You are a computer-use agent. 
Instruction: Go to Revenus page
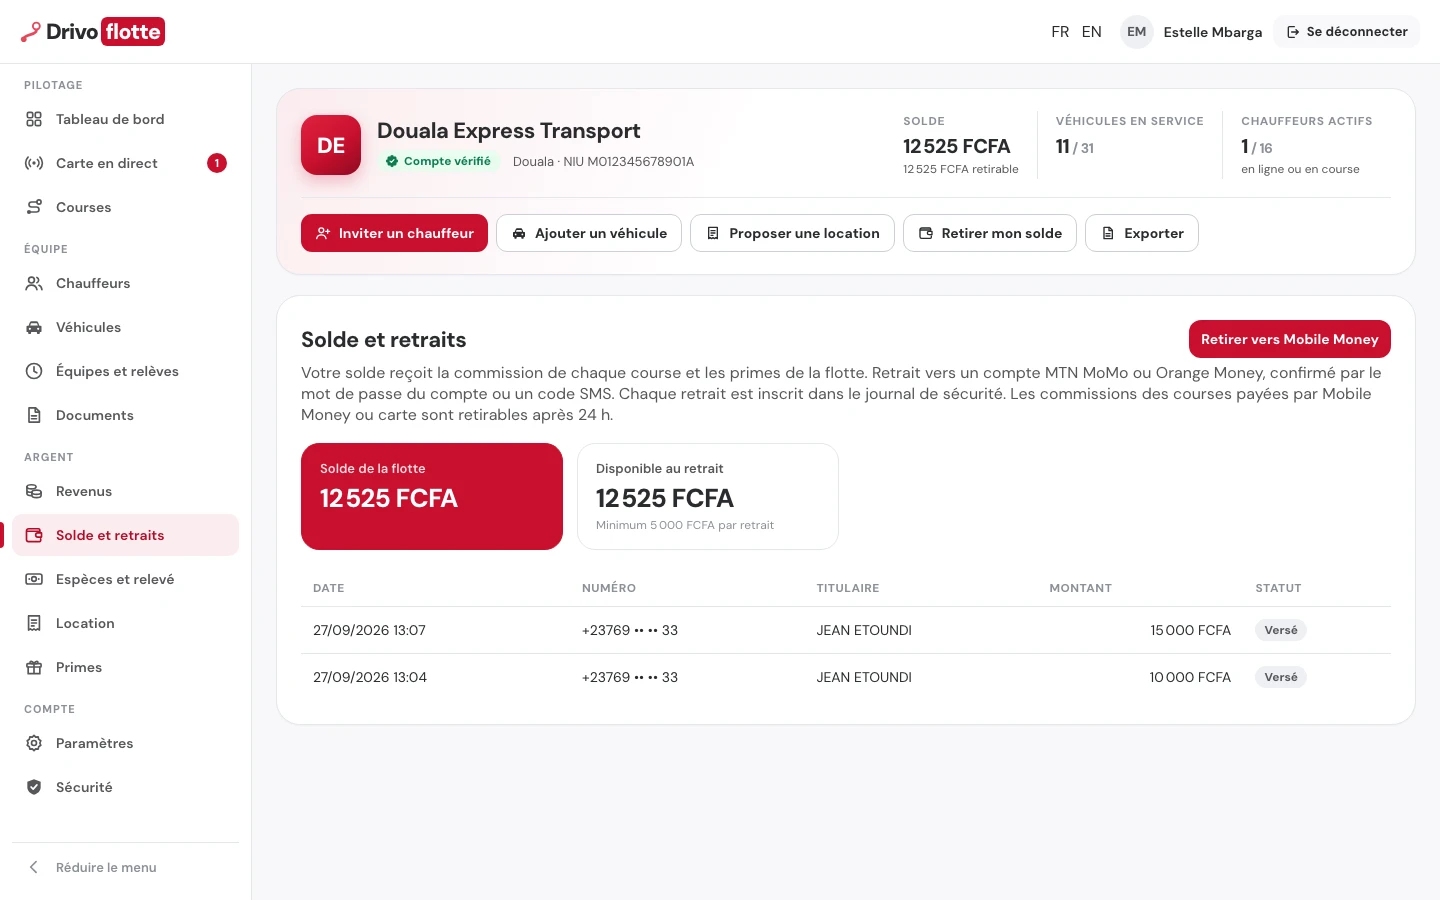tap(126, 491)
